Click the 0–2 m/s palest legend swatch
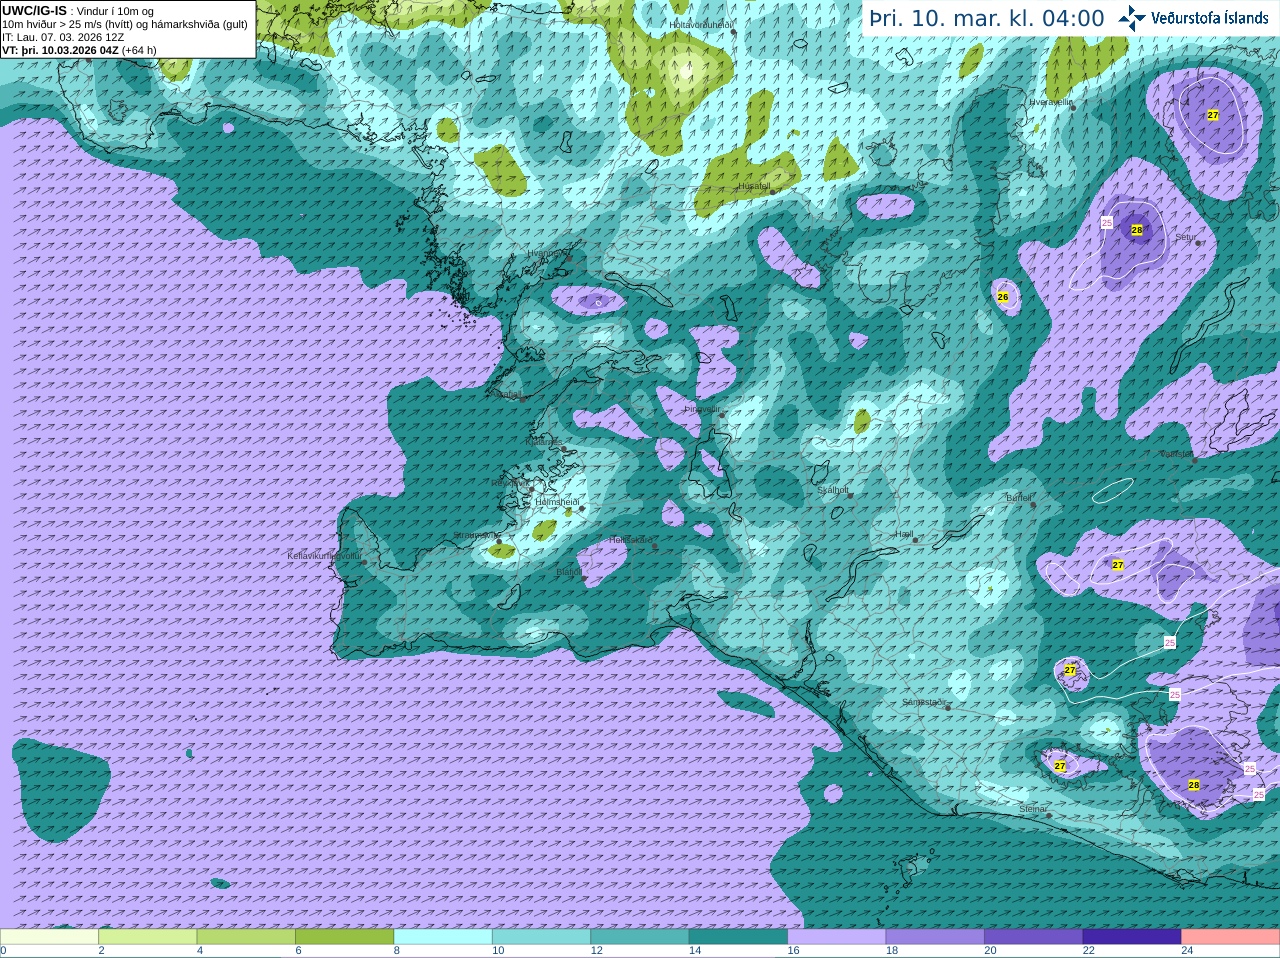The image size is (1280, 958). (x=49, y=937)
